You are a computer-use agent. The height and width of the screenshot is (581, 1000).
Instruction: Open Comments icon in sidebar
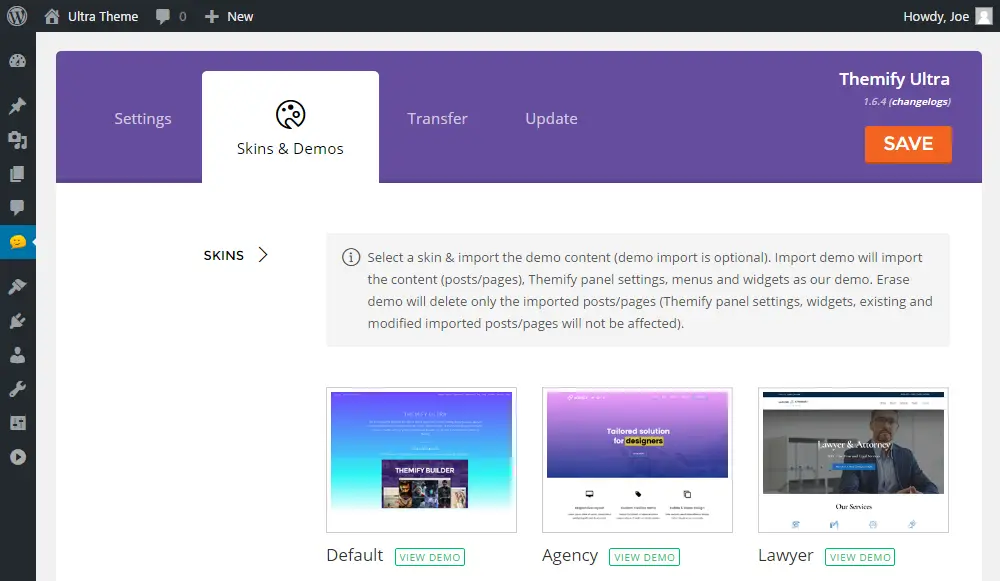coord(17,207)
